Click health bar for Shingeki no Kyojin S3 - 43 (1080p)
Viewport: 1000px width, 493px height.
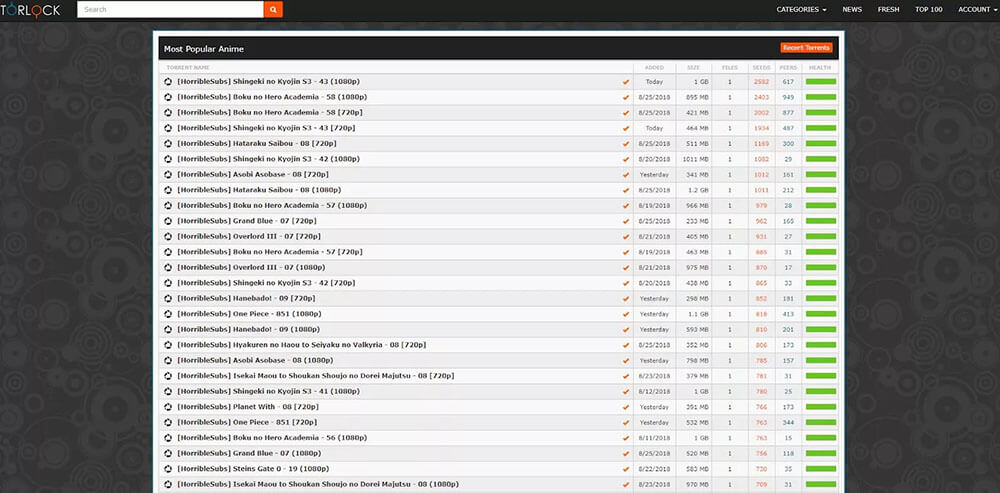(x=820, y=82)
